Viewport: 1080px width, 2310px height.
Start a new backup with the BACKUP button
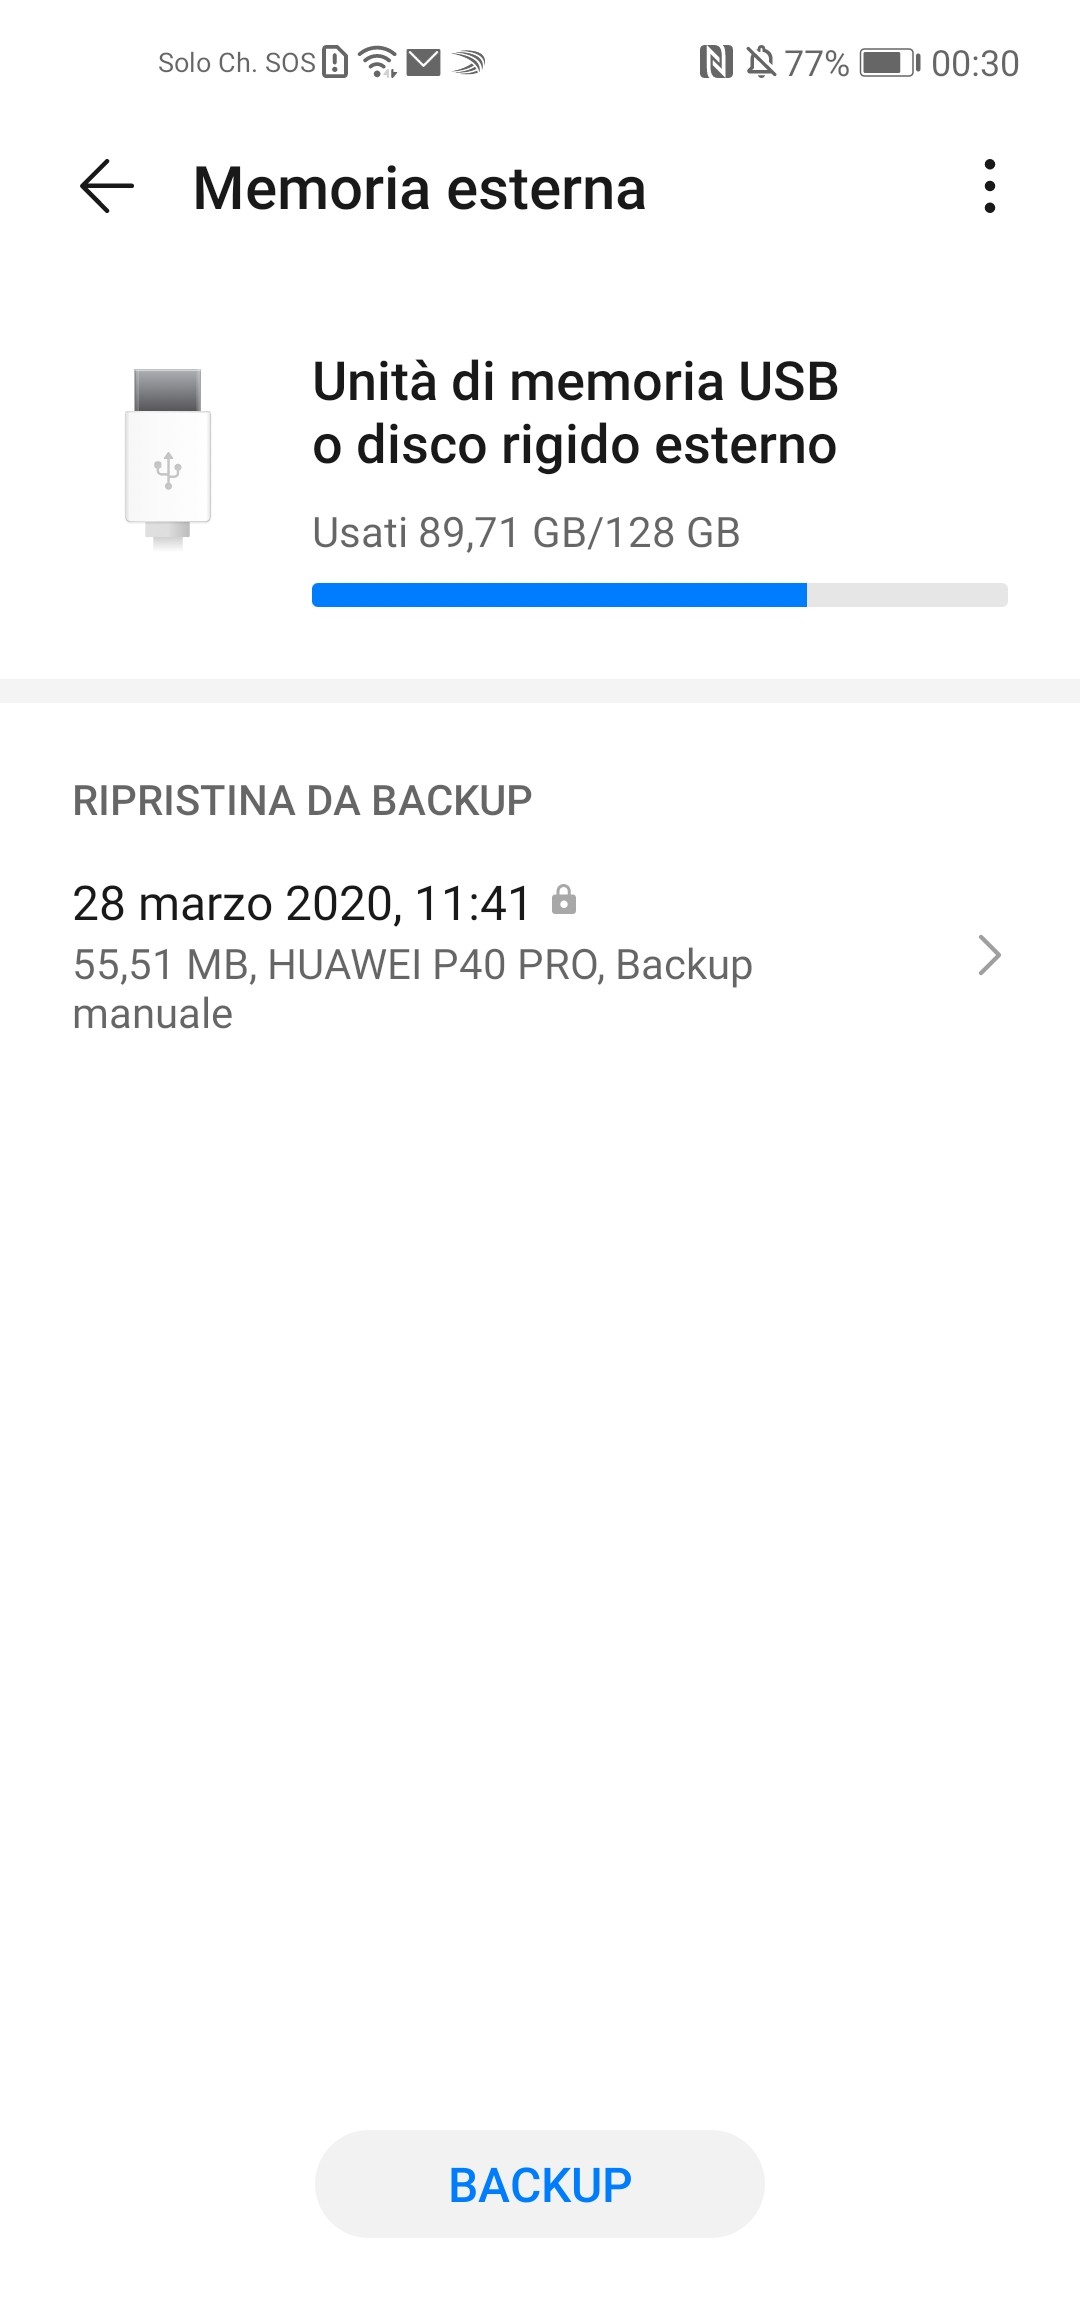(x=540, y=2184)
